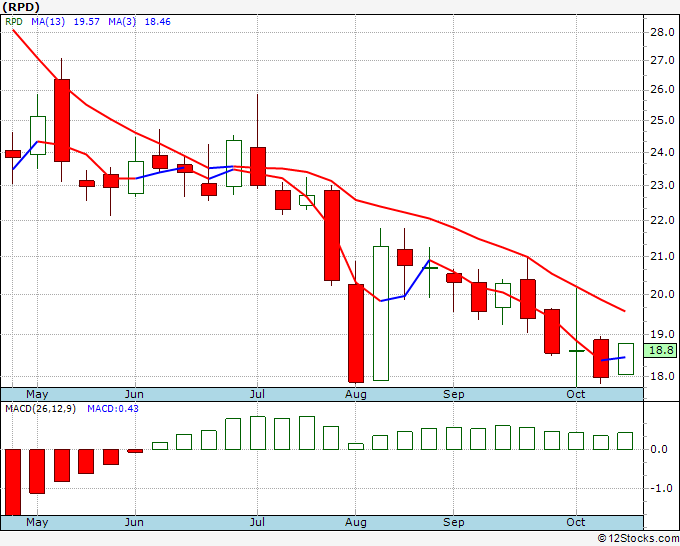Click Jun on the MACD panel time axis
This screenshot has width=680, height=546.
(134, 522)
